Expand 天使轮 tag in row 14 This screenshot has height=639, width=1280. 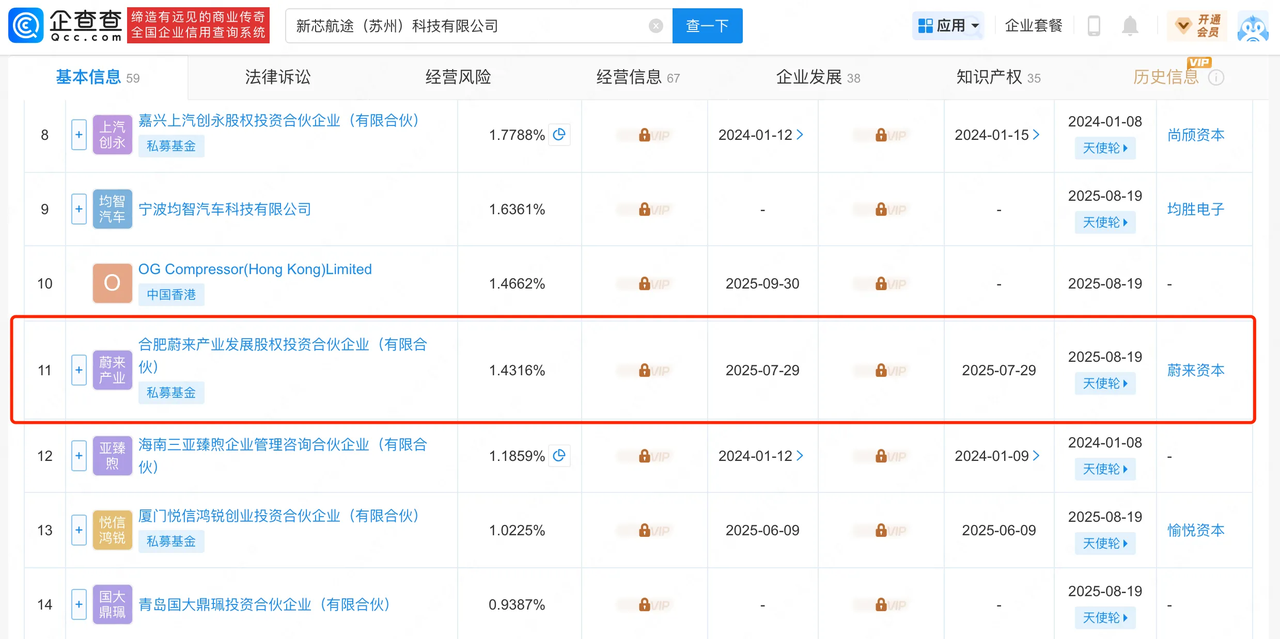(x=1105, y=618)
